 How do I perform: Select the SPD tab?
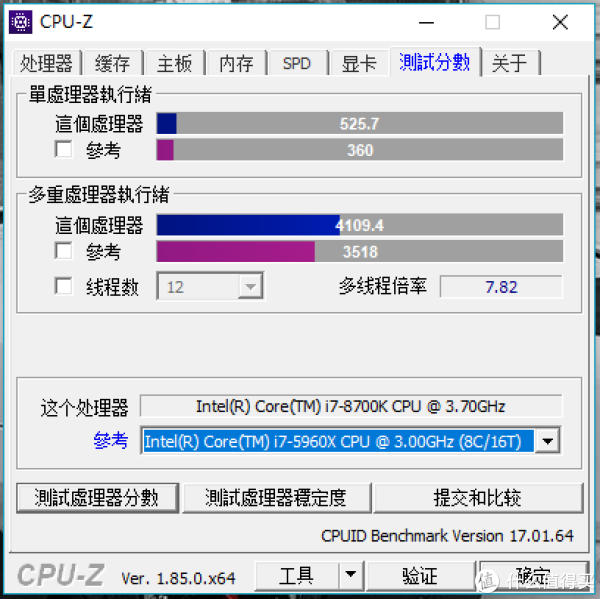[297, 63]
